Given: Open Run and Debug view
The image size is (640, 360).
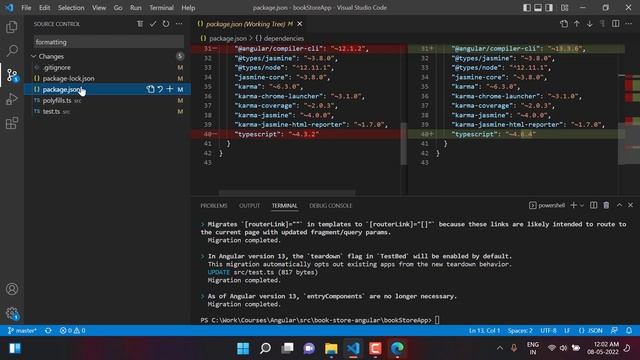Looking at the screenshot, I should click(12, 99).
